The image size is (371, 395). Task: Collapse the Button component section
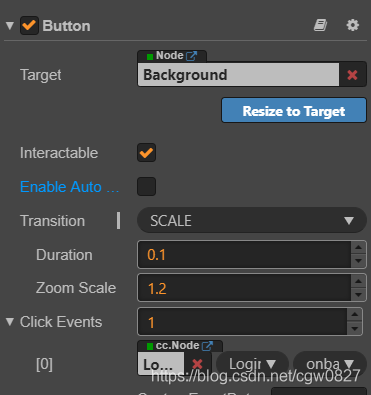pos(10,26)
